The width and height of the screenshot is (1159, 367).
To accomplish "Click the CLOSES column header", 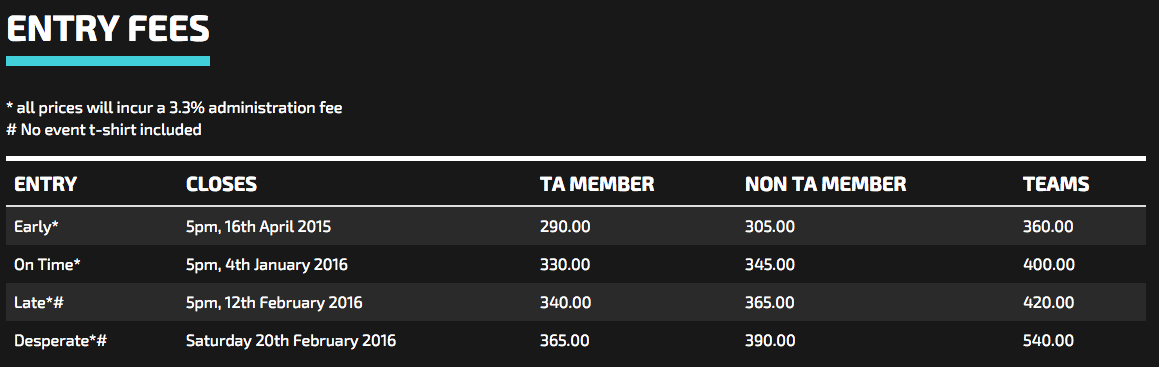I will (222, 184).
